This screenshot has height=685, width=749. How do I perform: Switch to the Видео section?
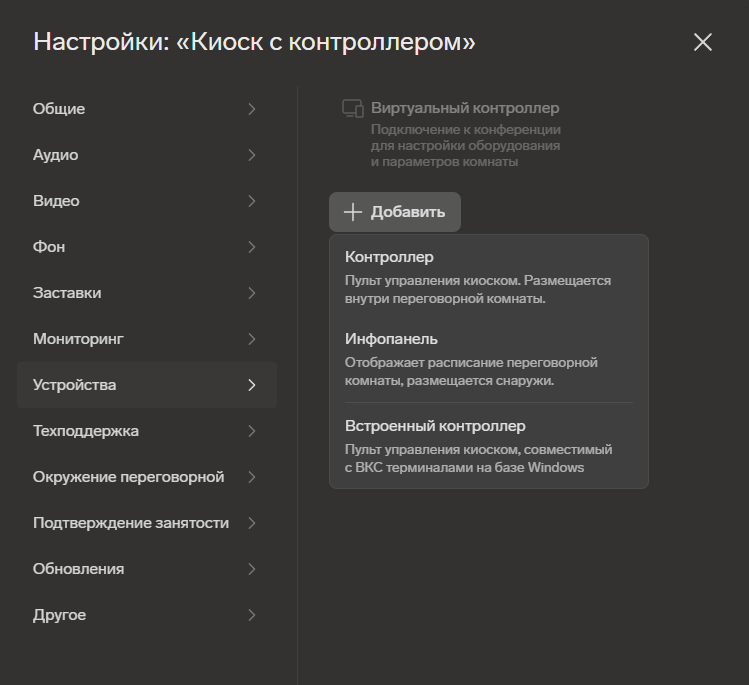56,201
